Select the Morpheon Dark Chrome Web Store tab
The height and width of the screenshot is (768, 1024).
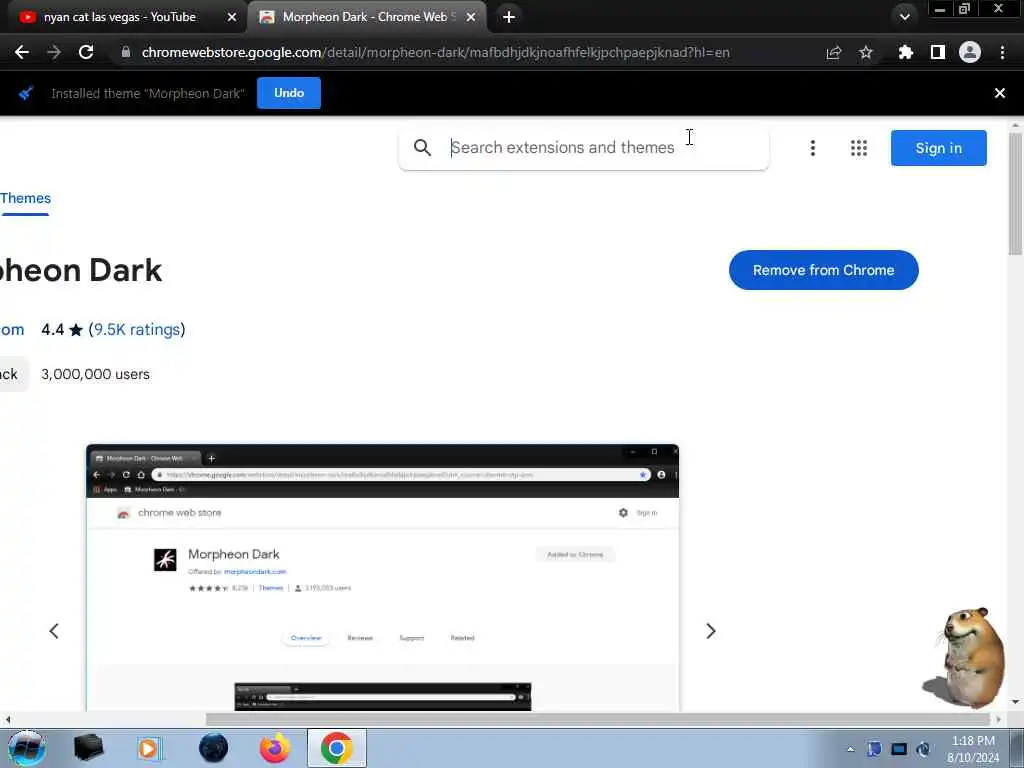click(364, 17)
